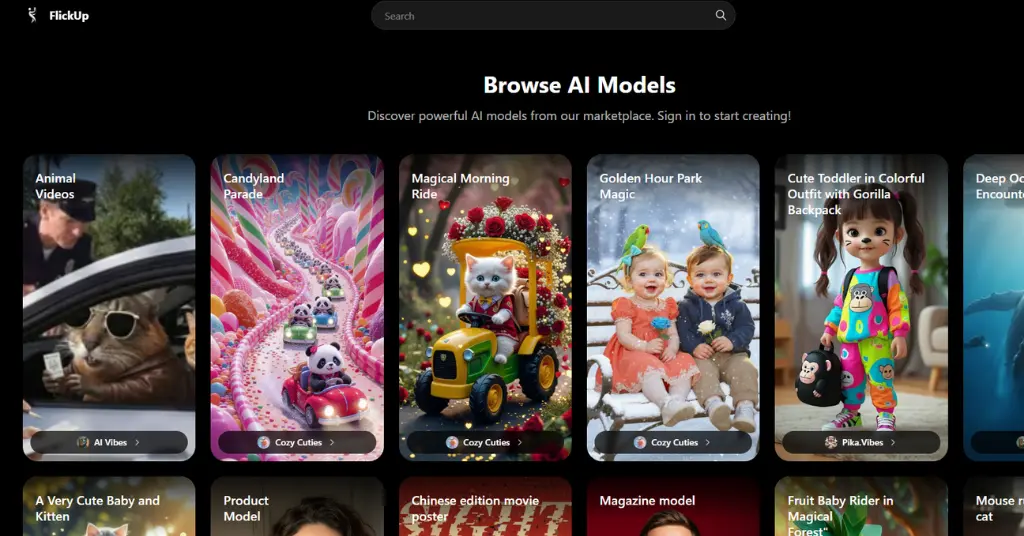Select the Magical Morning Ride thumbnail
Viewport: 1024px width, 536px height.
point(485,307)
